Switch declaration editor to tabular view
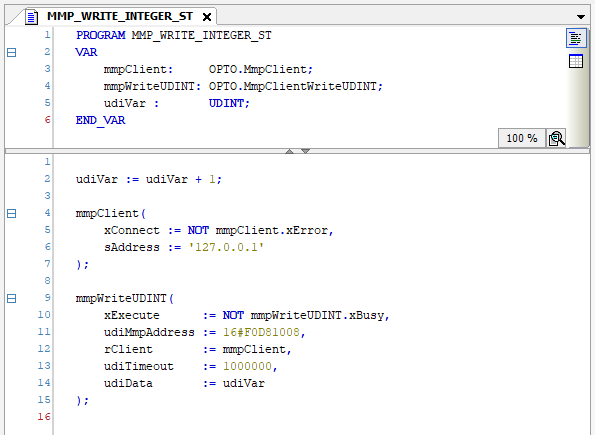 (576, 61)
